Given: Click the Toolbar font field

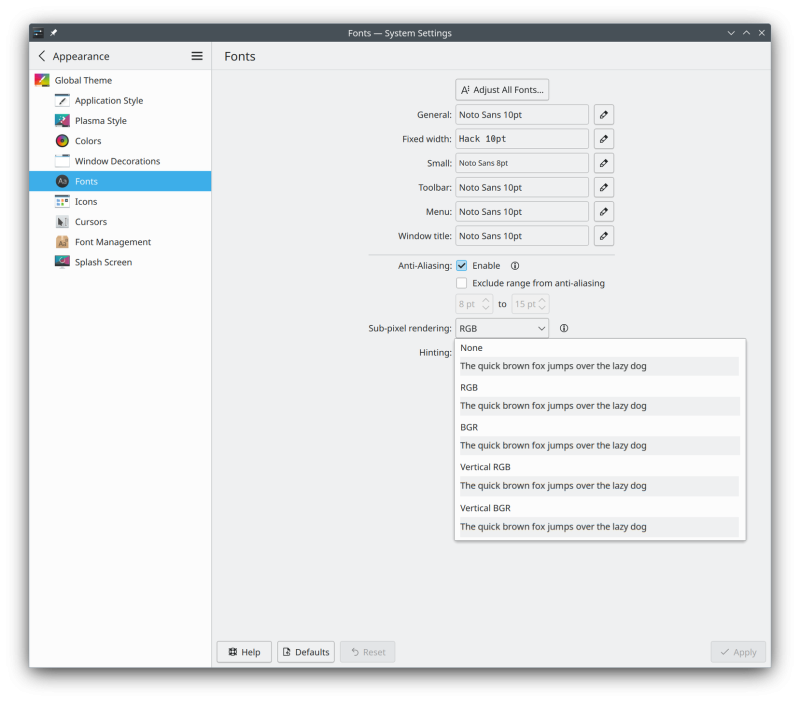Looking at the screenshot, I should 522,187.
